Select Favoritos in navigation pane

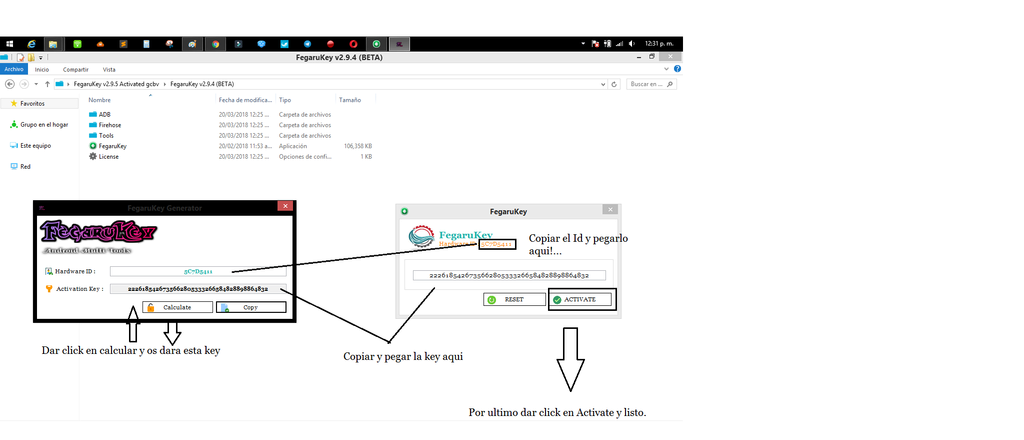(32, 104)
